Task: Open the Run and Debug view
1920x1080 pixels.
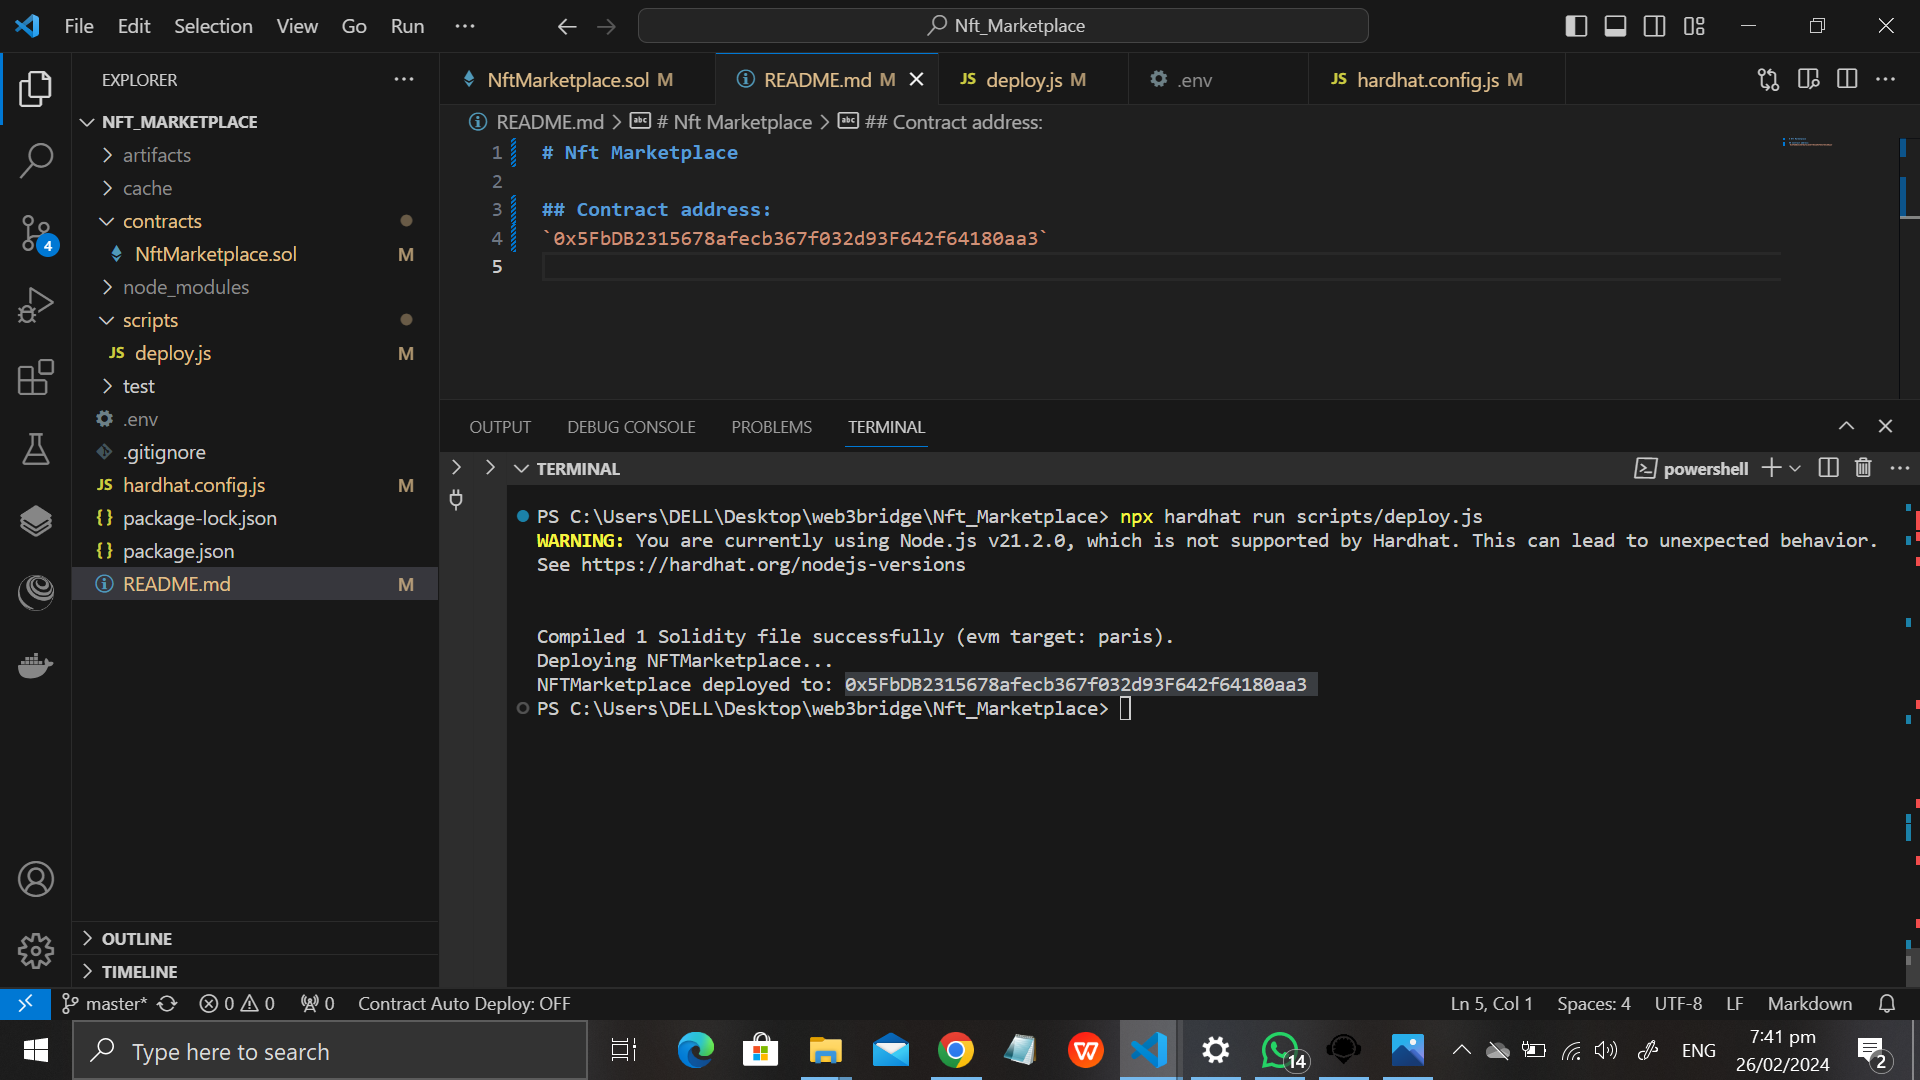Action: click(36, 305)
